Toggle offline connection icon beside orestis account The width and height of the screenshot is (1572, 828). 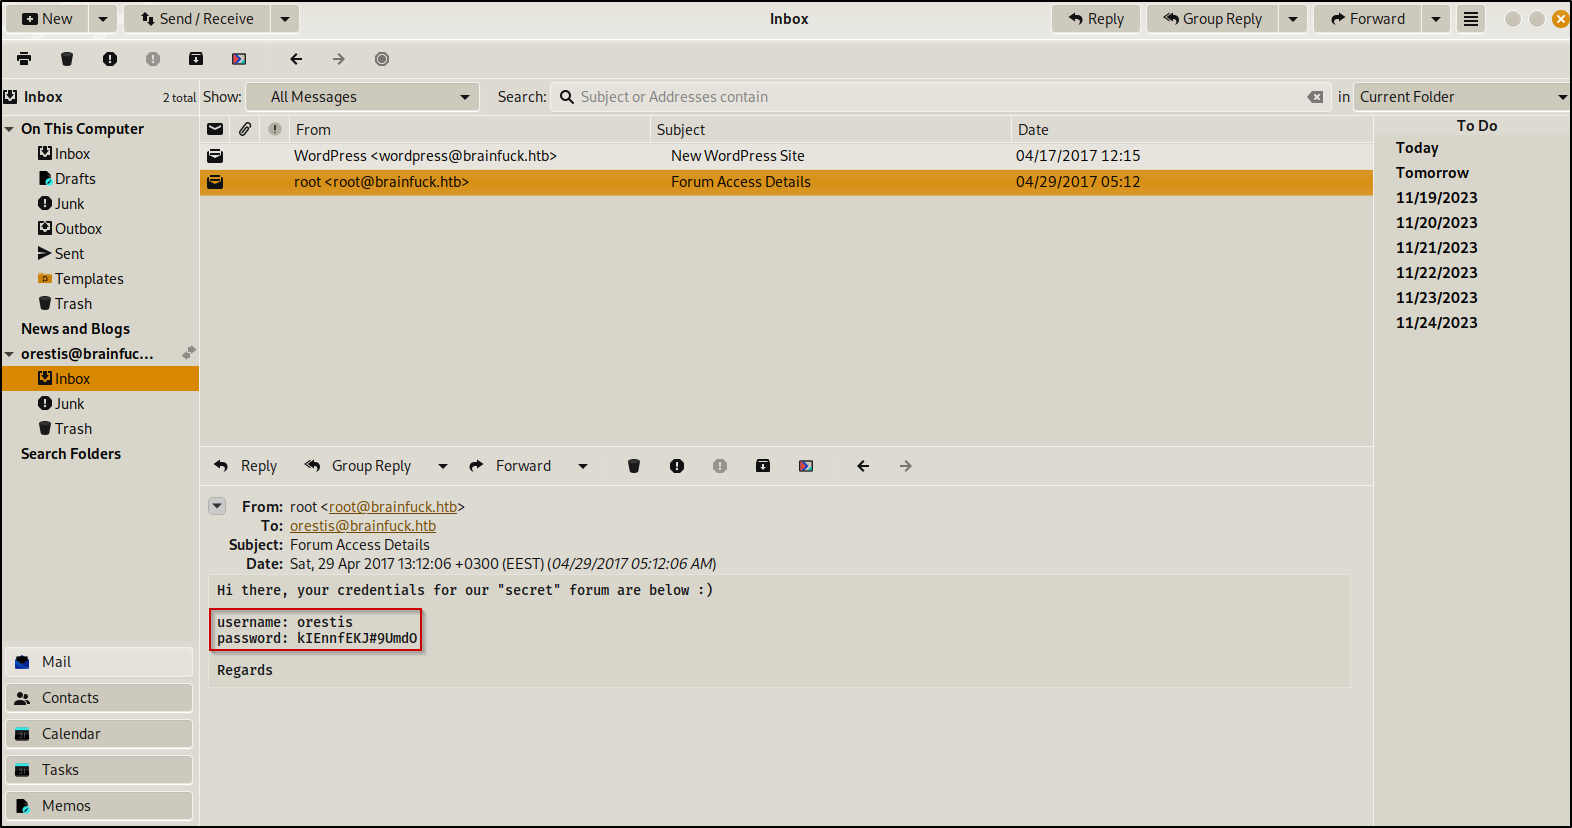click(x=188, y=353)
